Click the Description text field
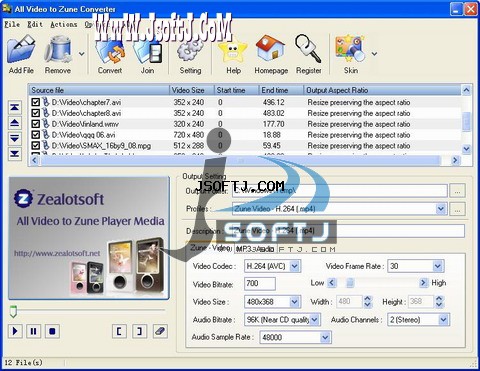480x371 pixels. point(348,231)
